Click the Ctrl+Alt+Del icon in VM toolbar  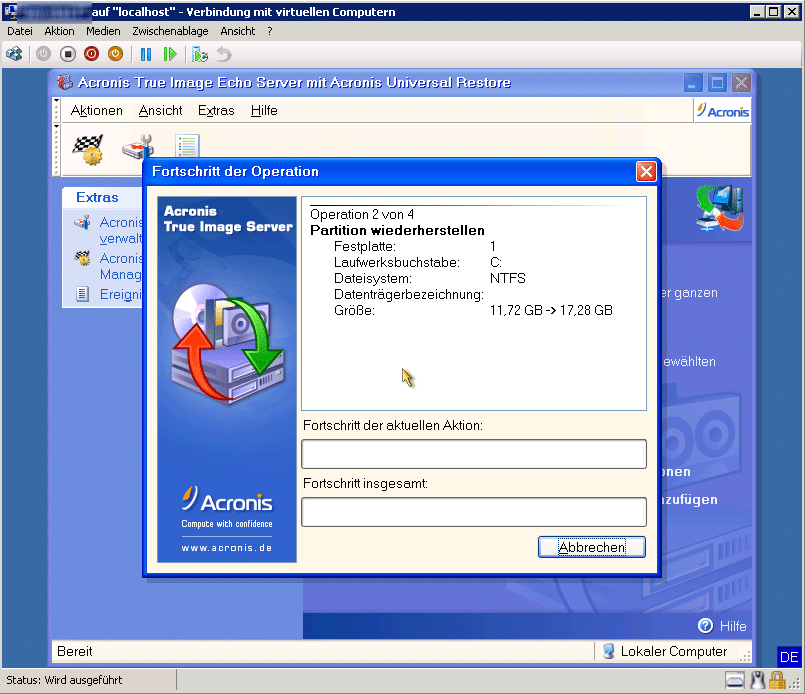(x=14, y=54)
